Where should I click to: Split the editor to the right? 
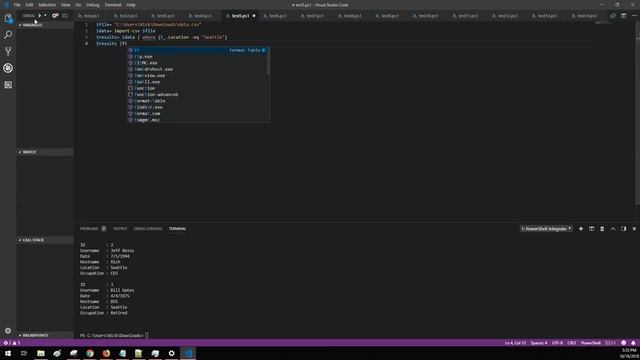[x=624, y=16]
